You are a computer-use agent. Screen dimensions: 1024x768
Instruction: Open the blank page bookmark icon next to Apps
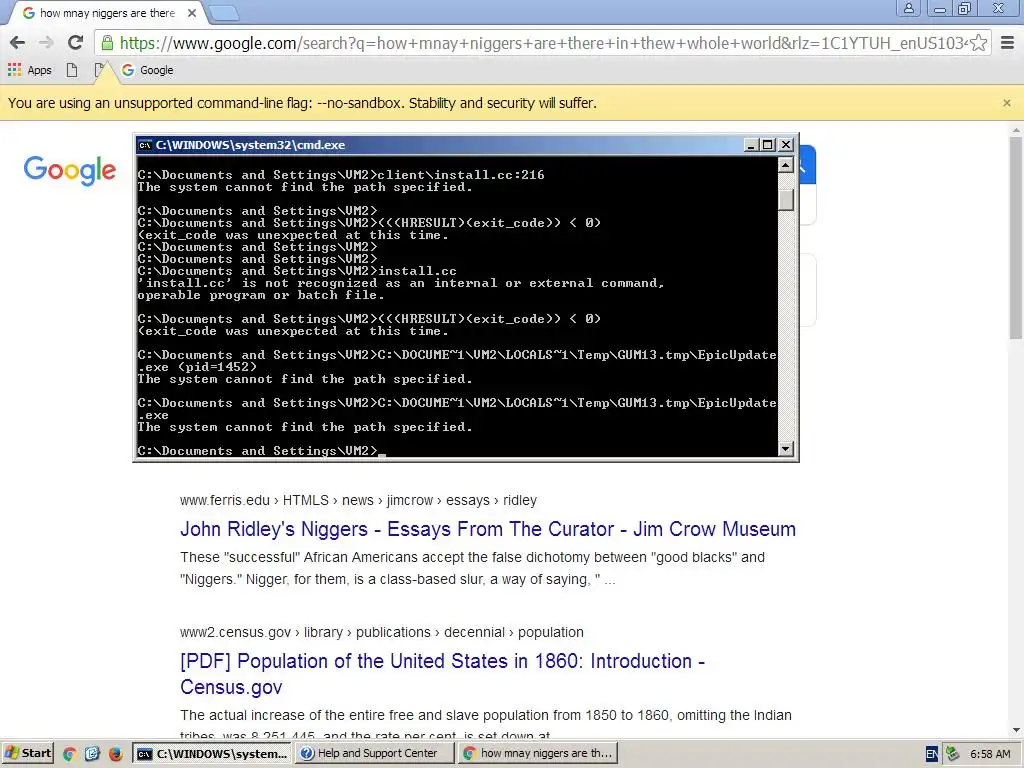point(72,70)
